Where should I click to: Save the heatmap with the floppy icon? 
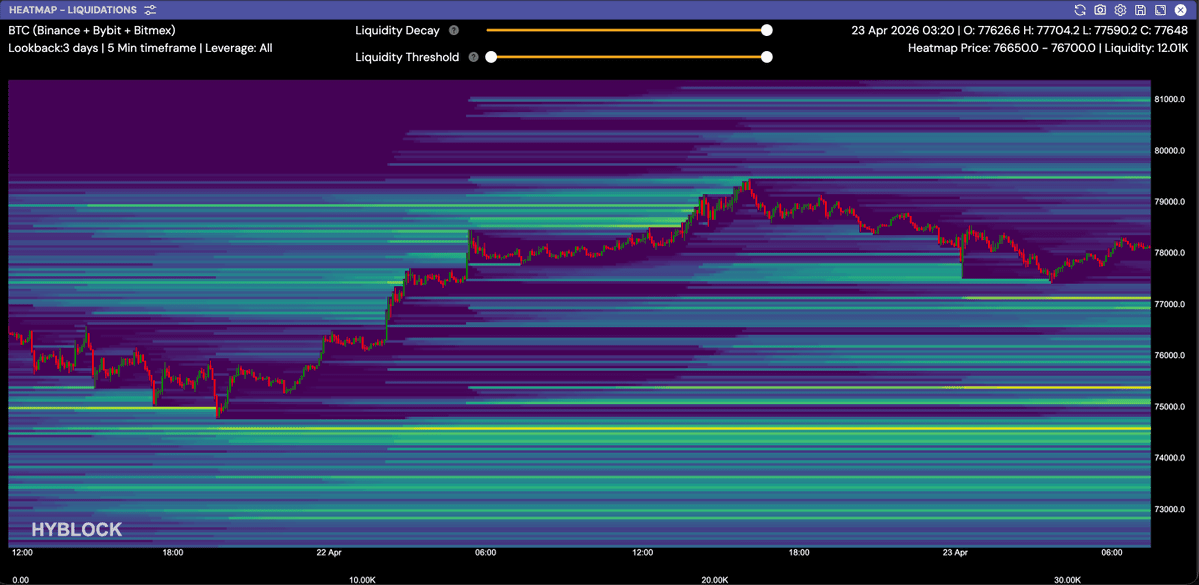click(x=1140, y=10)
